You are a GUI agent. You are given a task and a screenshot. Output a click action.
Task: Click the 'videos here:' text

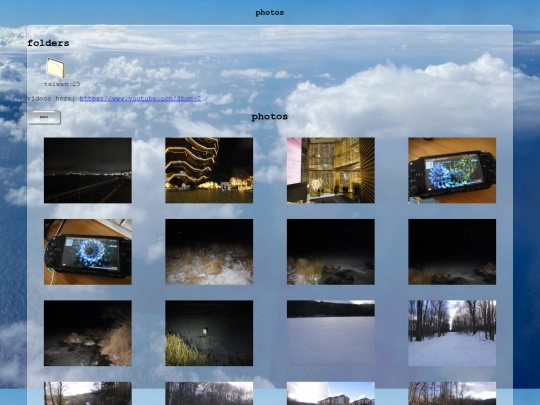52,98
